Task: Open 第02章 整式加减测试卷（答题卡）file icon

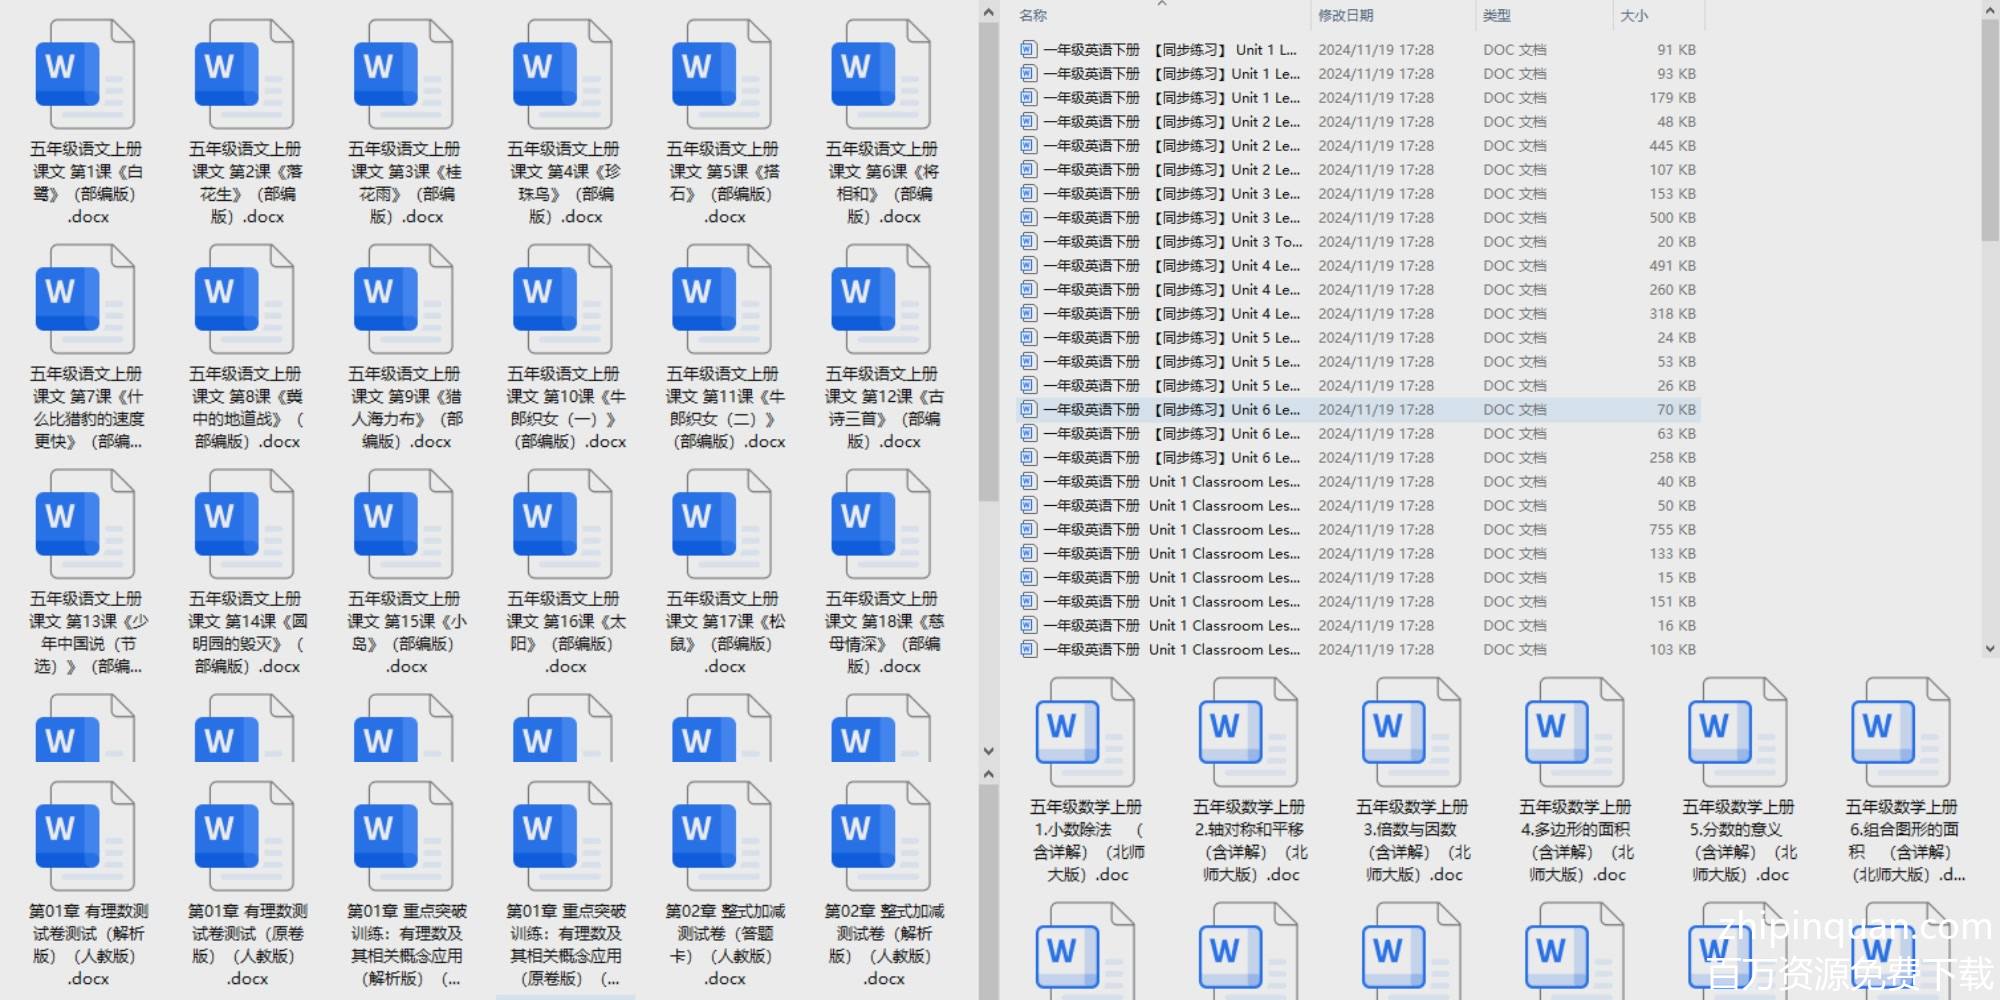Action: click(721, 837)
